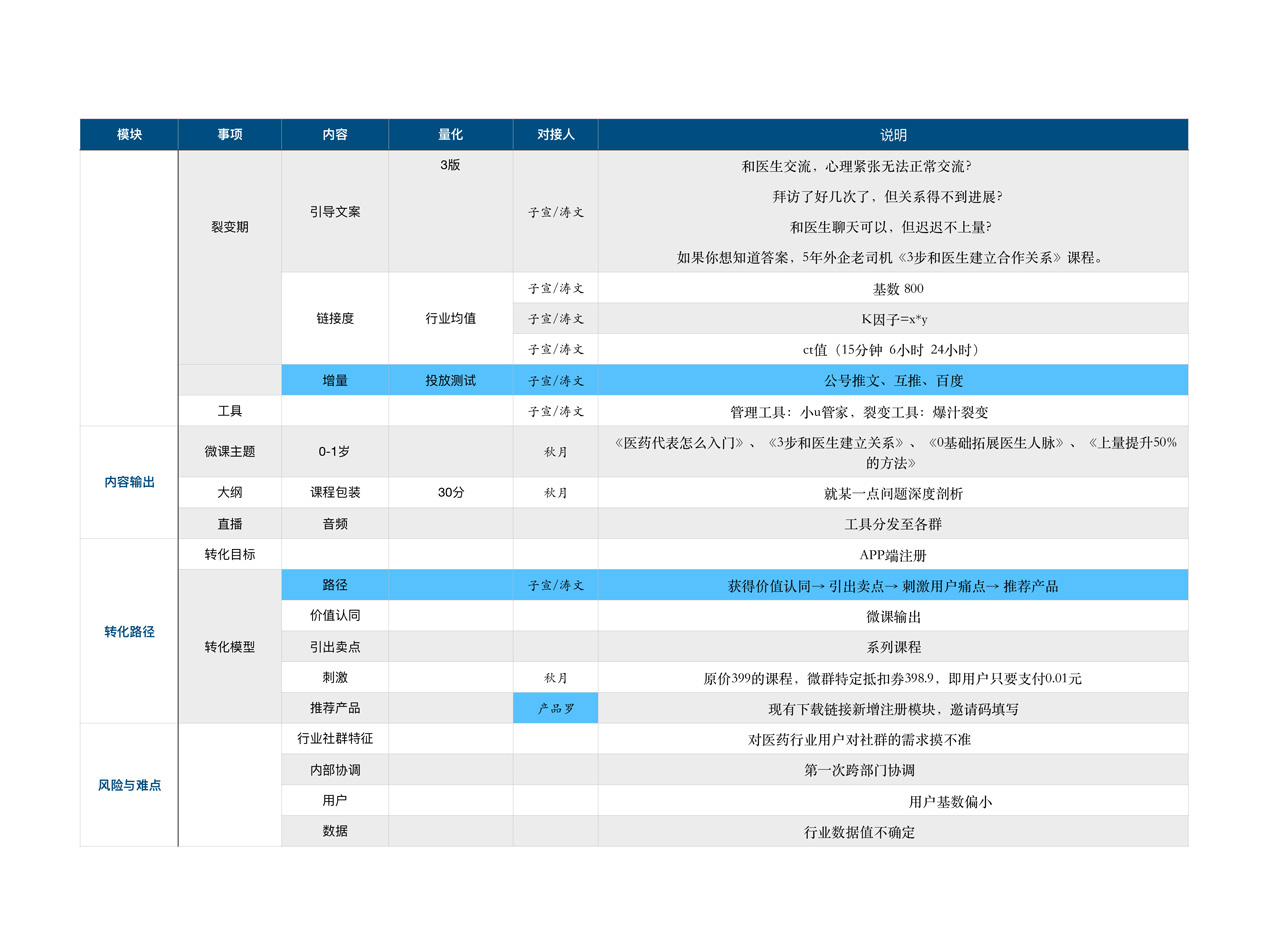Click 秋月 in the 大纲 row
The image size is (1280, 950).
tap(556, 492)
